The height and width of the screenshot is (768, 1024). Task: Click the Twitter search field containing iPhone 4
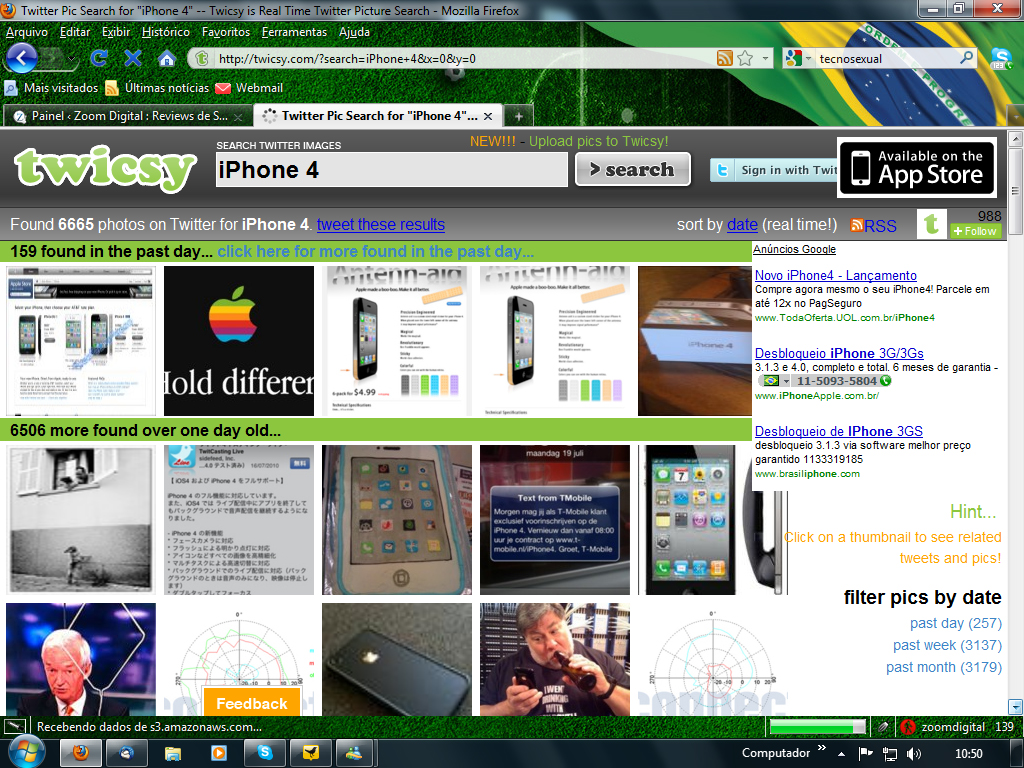392,170
